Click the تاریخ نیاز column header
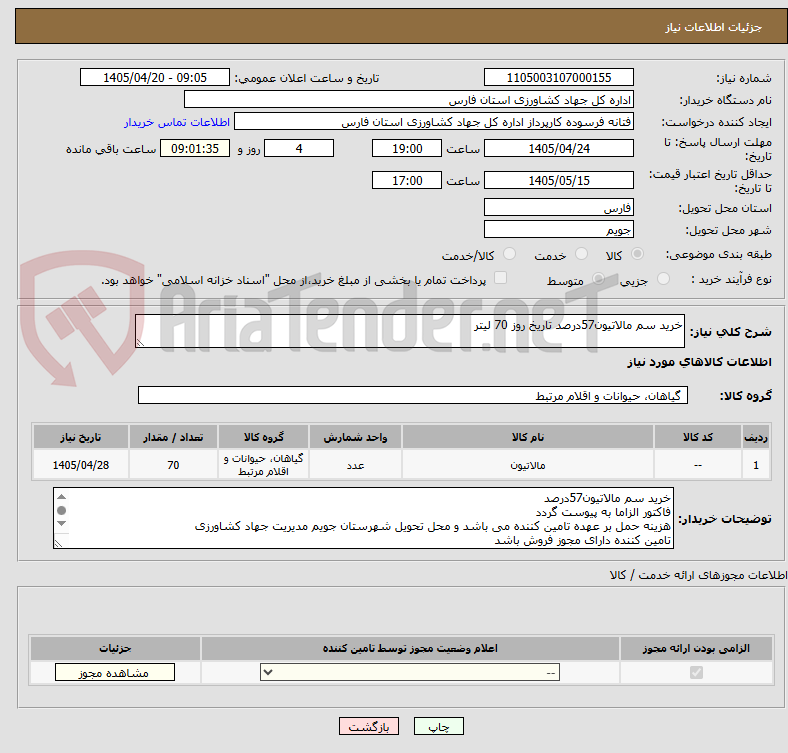 tap(81, 437)
